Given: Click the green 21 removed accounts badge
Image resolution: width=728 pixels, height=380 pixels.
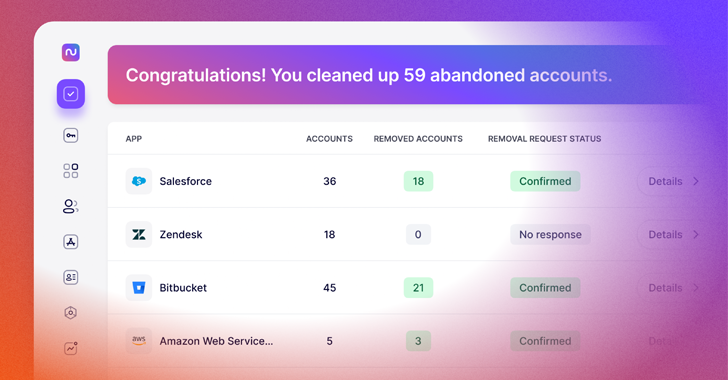Looking at the screenshot, I should click(x=418, y=288).
